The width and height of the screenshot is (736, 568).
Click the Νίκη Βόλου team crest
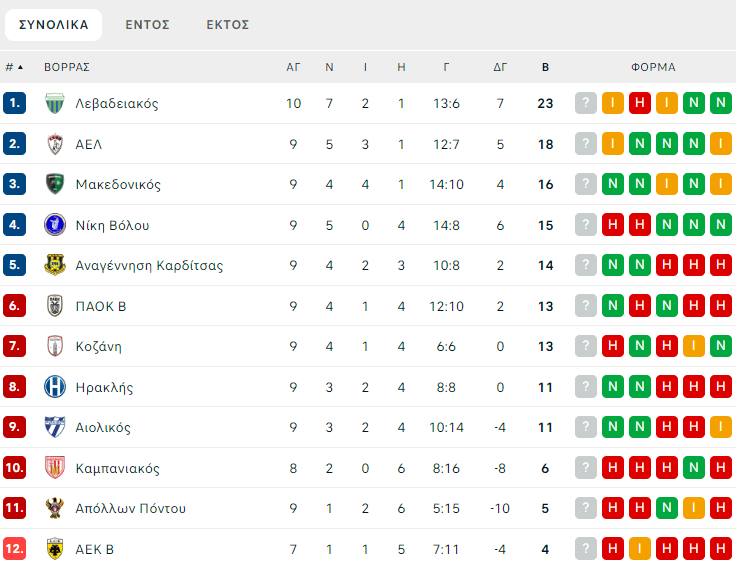tap(55, 225)
